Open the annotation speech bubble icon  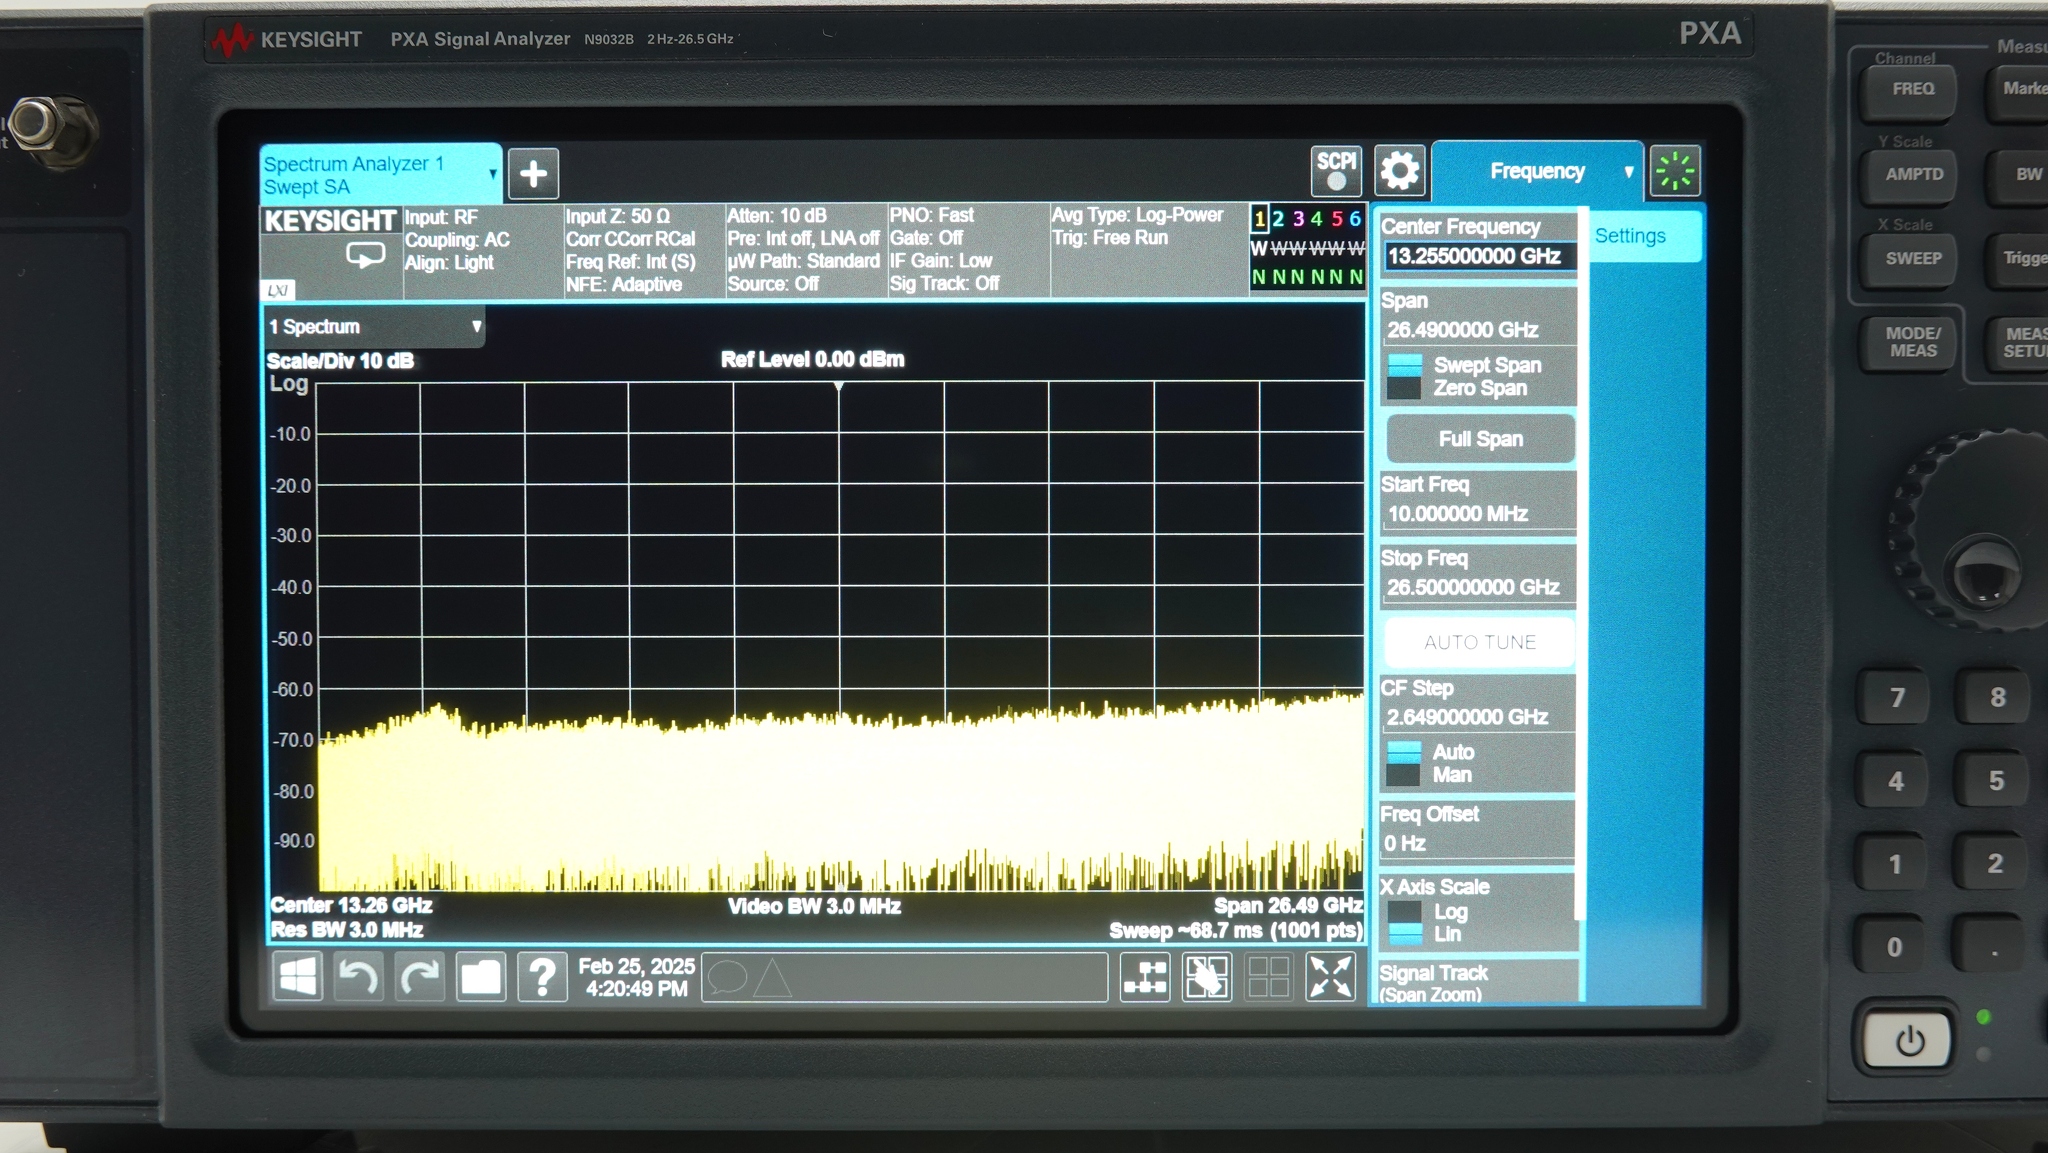coord(727,977)
